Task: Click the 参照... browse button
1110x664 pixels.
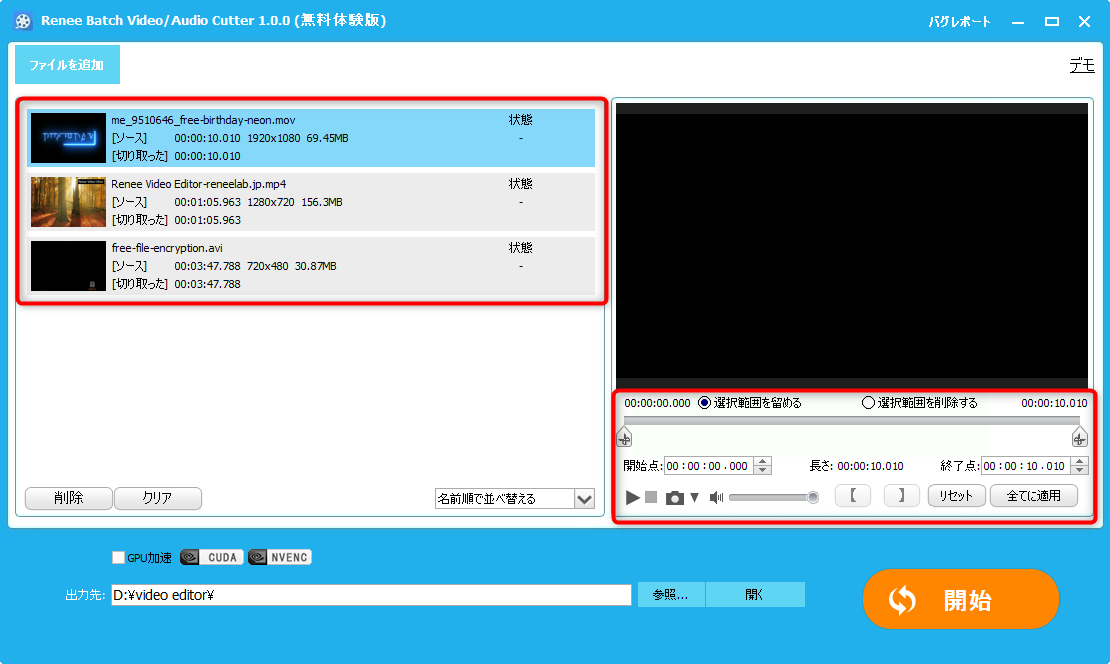Action: click(670, 595)
